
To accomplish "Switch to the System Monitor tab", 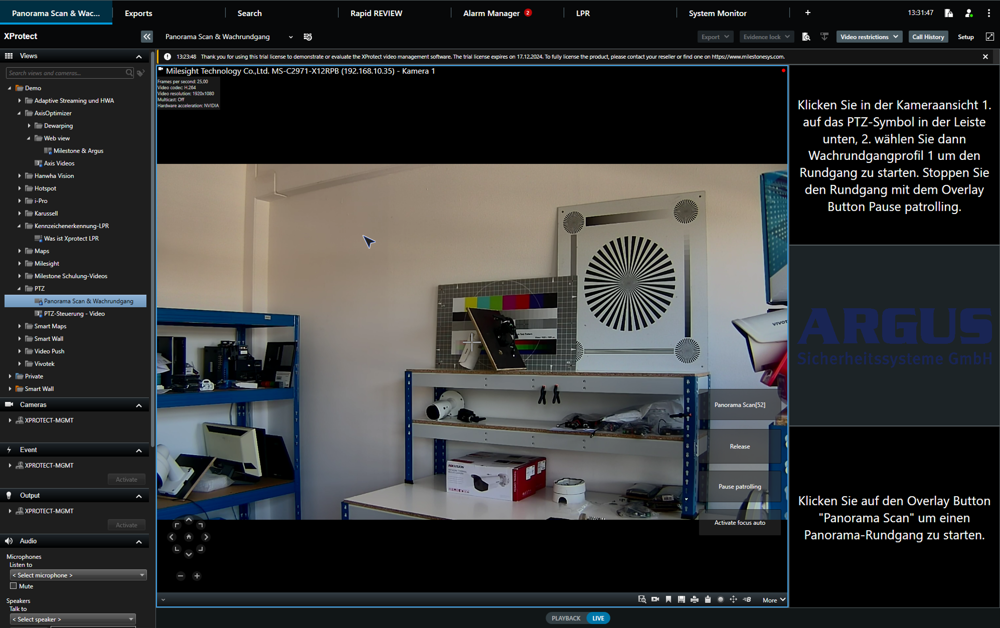I will [x=717, y=13].
